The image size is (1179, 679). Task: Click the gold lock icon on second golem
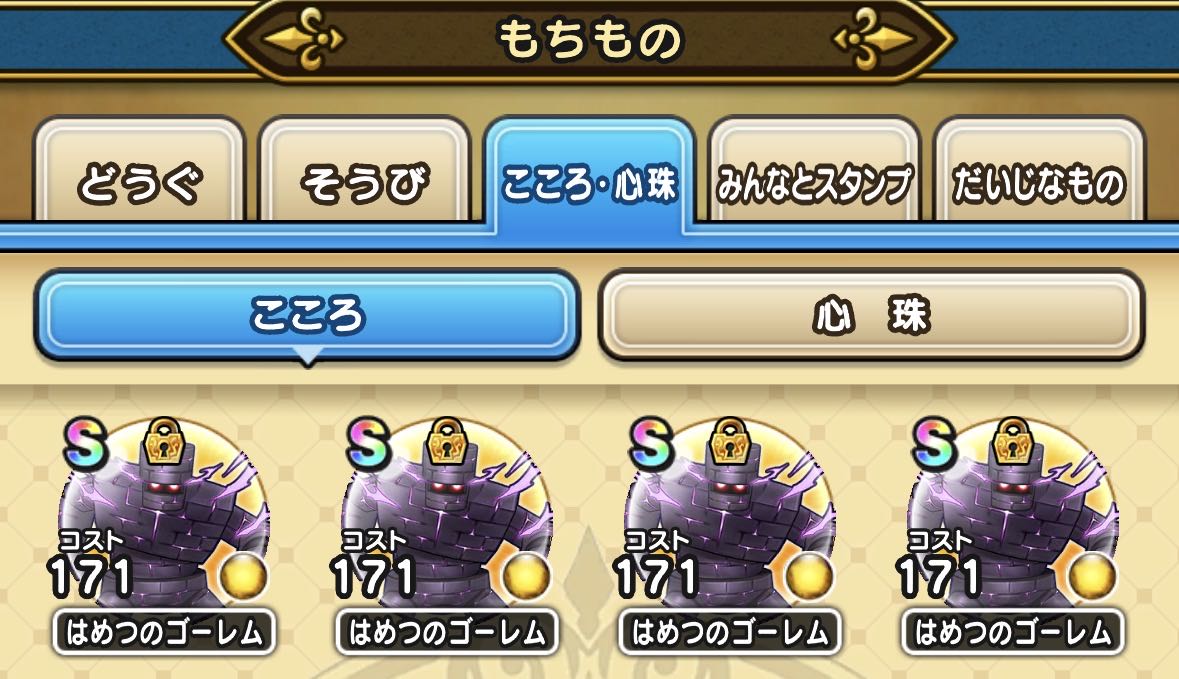447,441
